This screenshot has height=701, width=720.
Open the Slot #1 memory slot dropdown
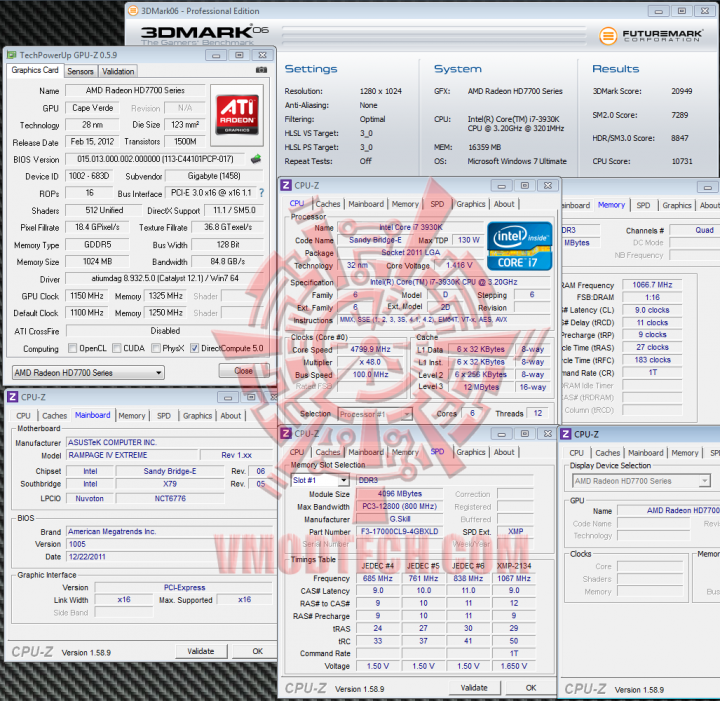pos(320,480)
